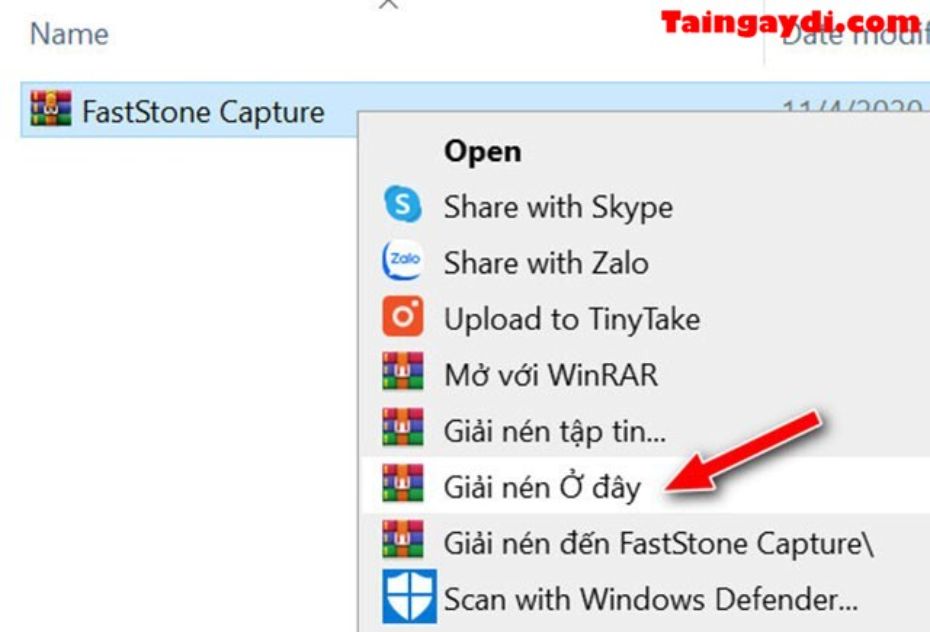Viewport: 930px width, 632px height.
Task: Click the Skype logo icon in the menu
Action: pyautogui.click(x=403, y=204)
